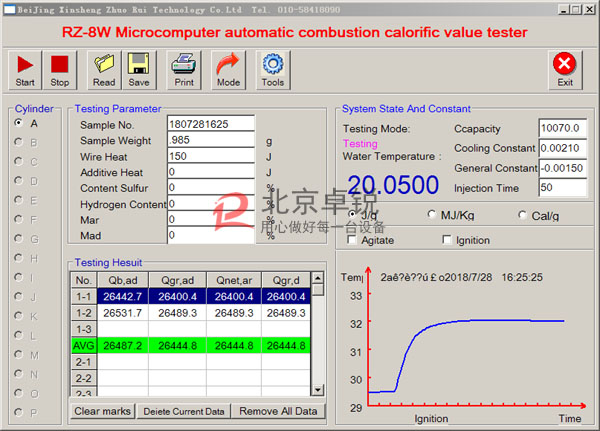Click Delete Current Data button

pyautogui.click(x=184, y=411)
